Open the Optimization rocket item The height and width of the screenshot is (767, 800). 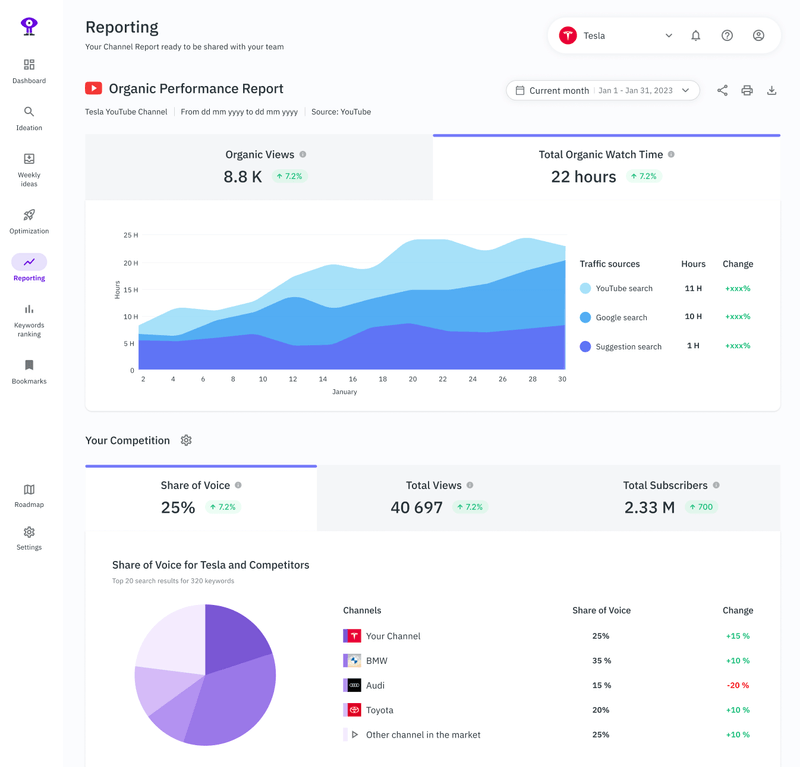(29, 221)
